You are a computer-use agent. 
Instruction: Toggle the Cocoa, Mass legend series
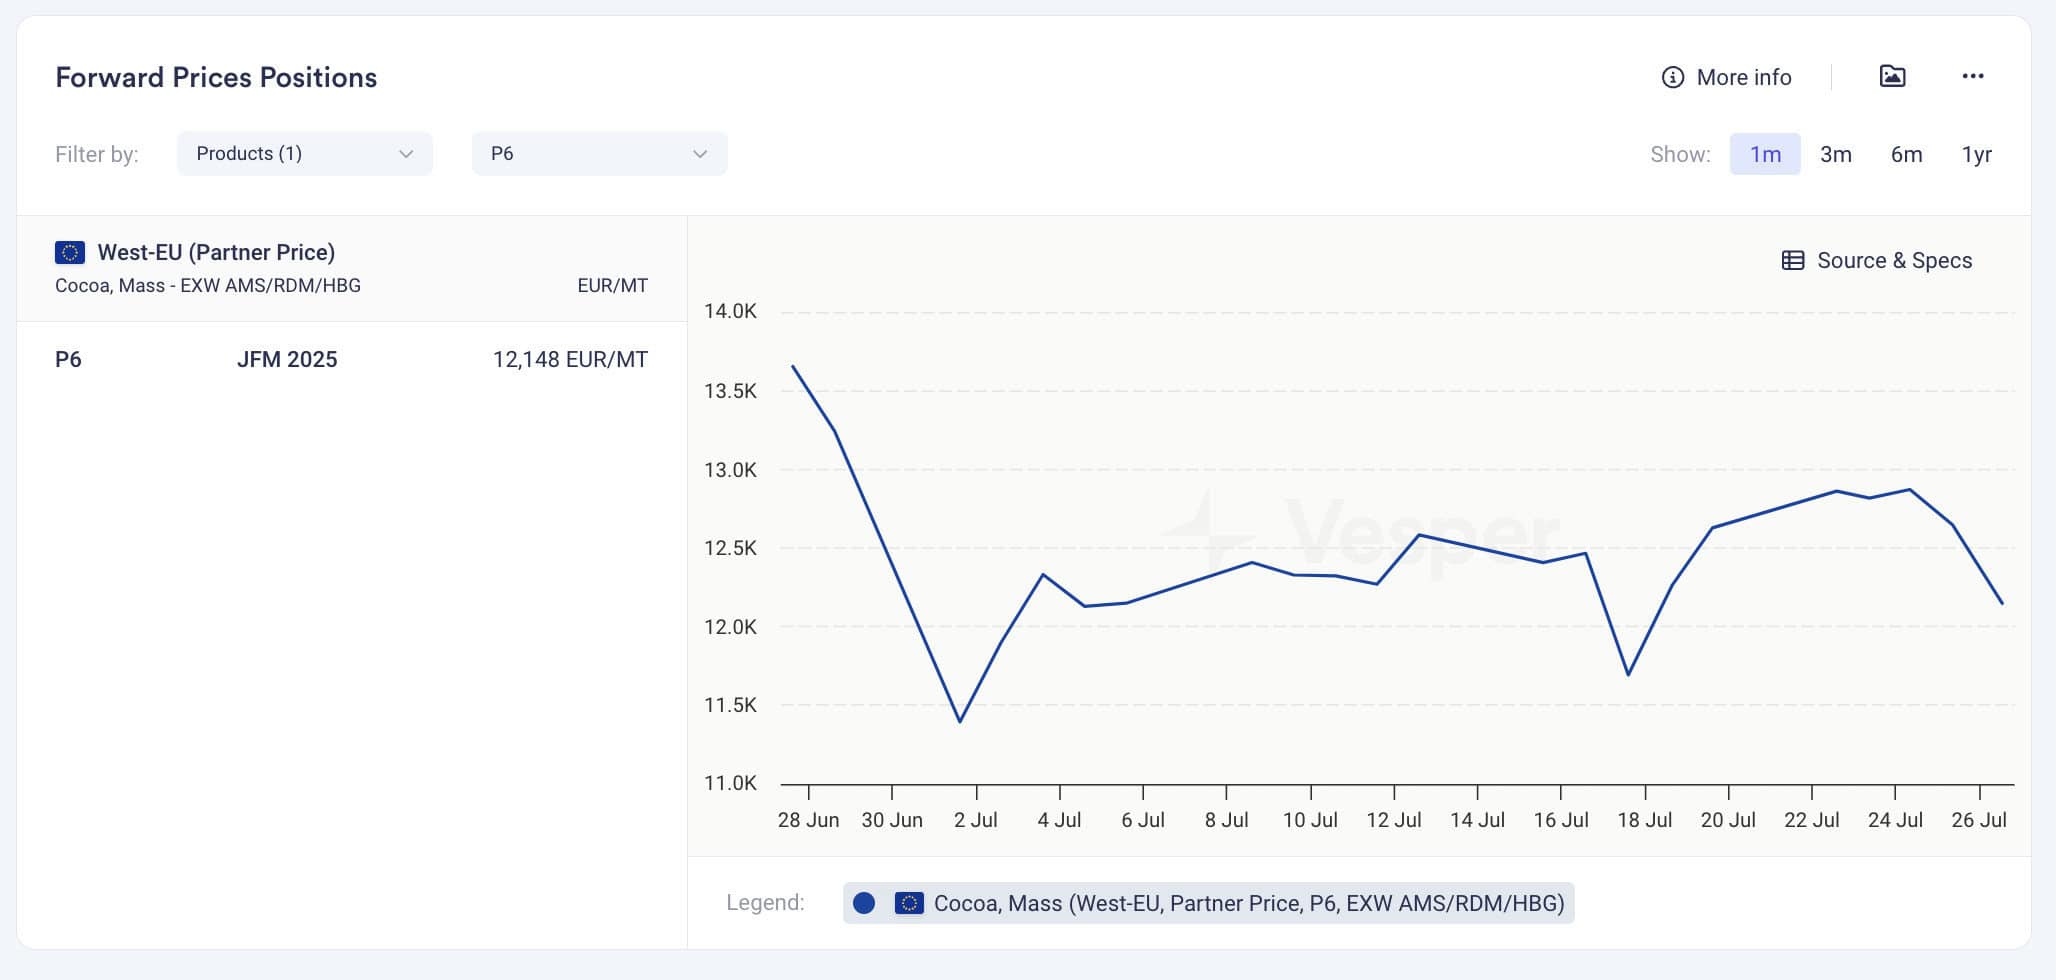pyautogui.click(x=1208, y=903)
